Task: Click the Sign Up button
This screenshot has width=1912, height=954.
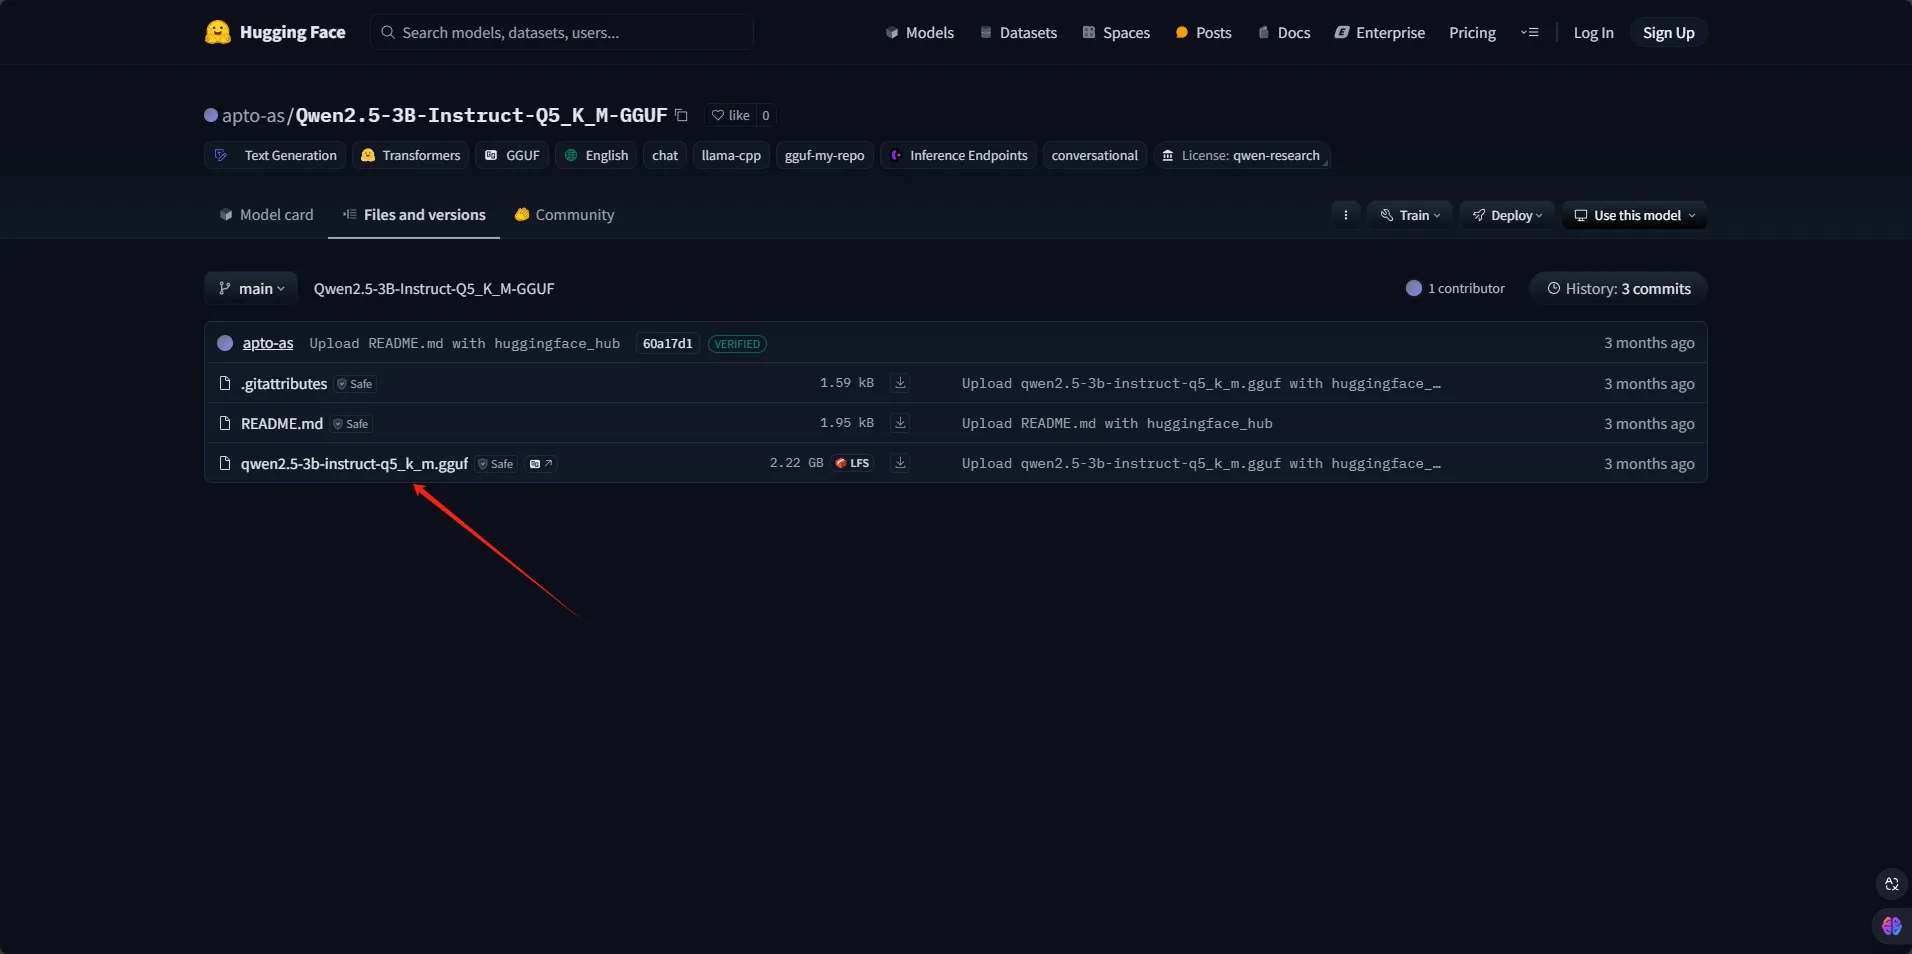Action: (x=1668, y=33)
